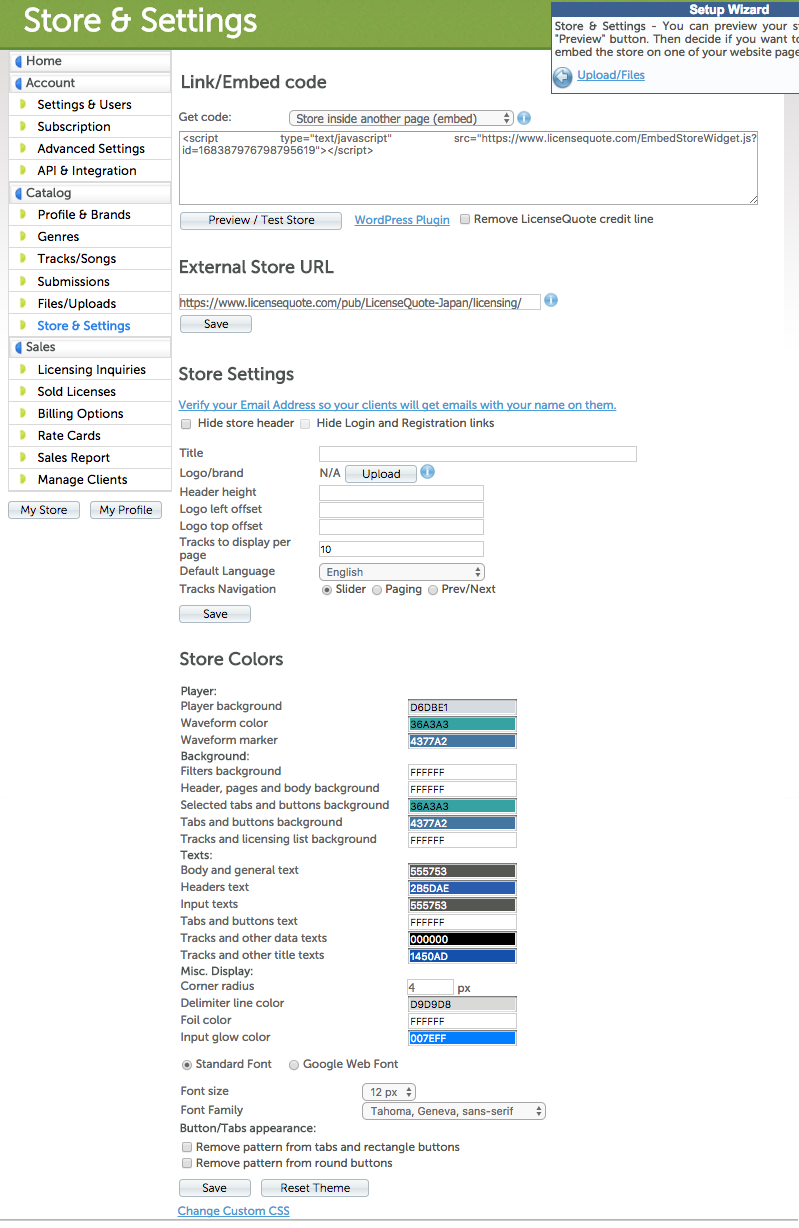Click the info icon next to External Store URL

point(551,300)
